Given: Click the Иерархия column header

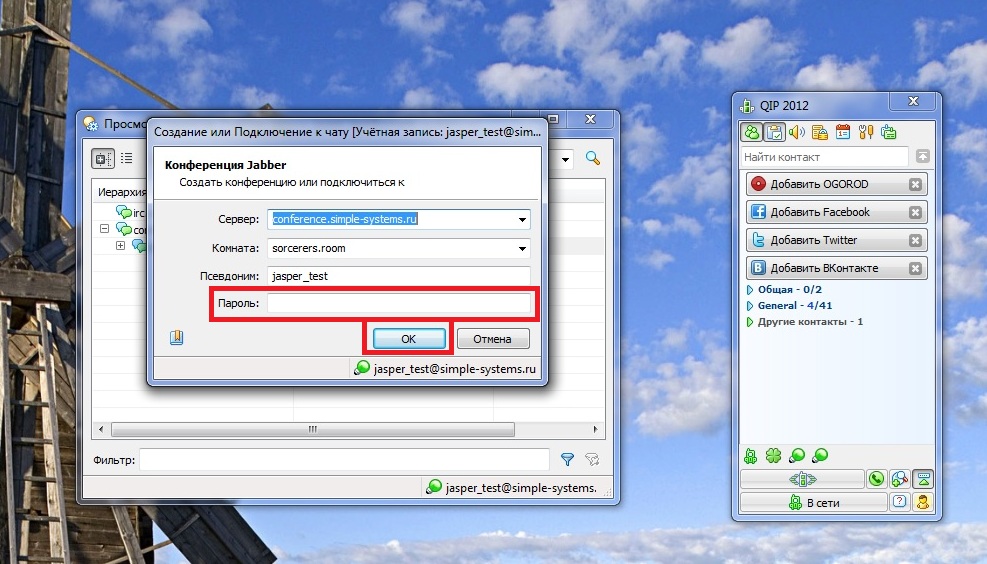Looking at the screenshot, I should 121,192.
